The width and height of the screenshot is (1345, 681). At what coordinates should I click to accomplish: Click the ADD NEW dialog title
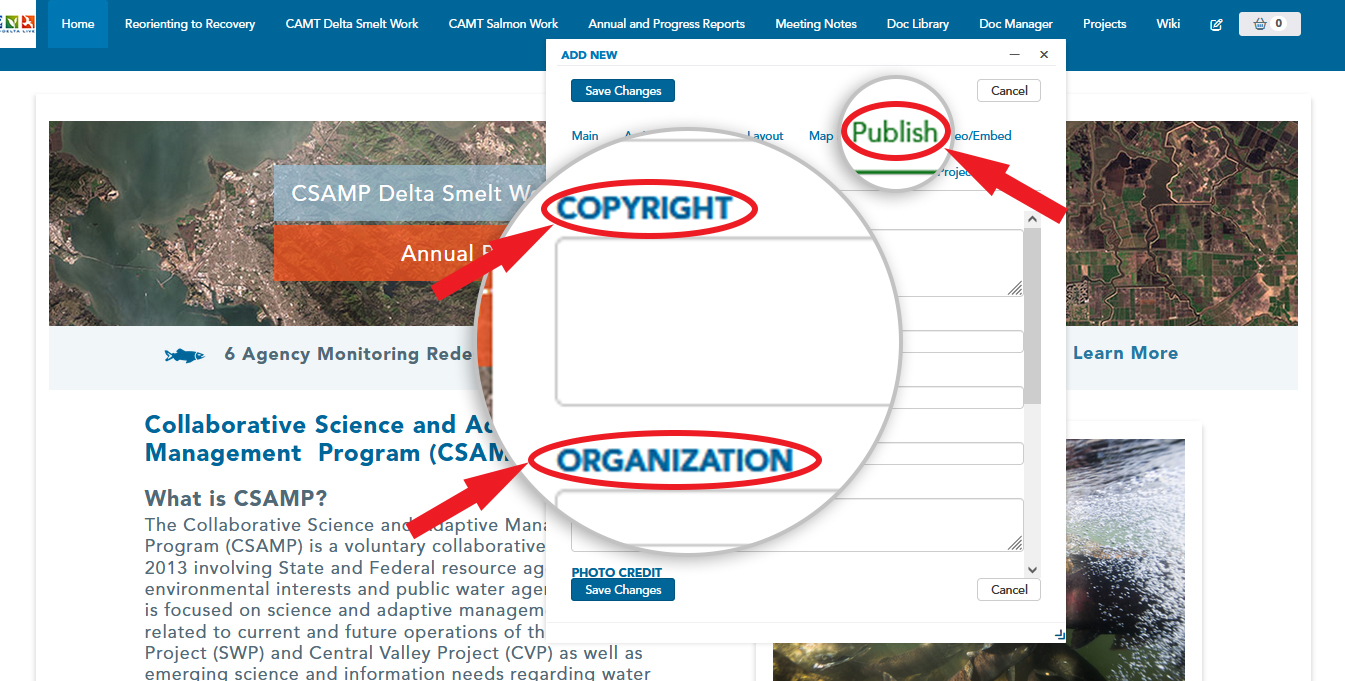pos(590,55)
